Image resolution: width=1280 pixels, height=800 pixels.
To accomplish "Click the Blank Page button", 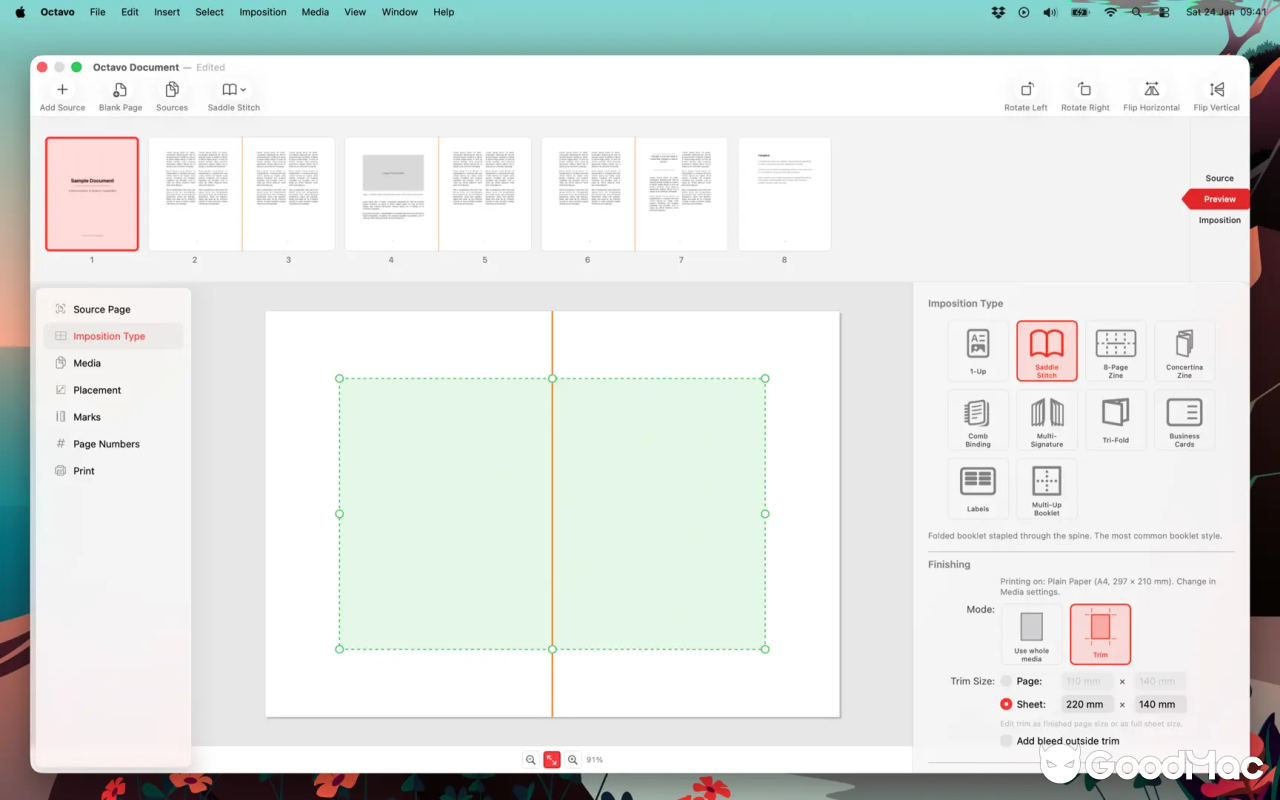I will point(120,94).
